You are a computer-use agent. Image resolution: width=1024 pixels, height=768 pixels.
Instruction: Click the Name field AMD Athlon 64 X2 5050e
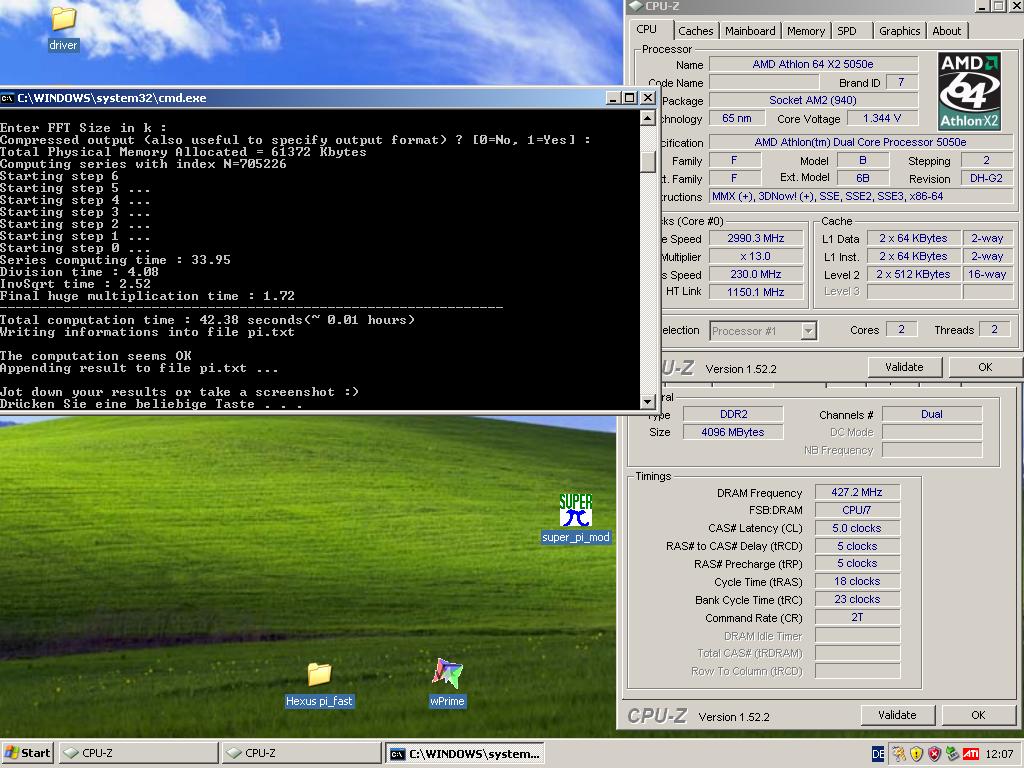[813, 64]
